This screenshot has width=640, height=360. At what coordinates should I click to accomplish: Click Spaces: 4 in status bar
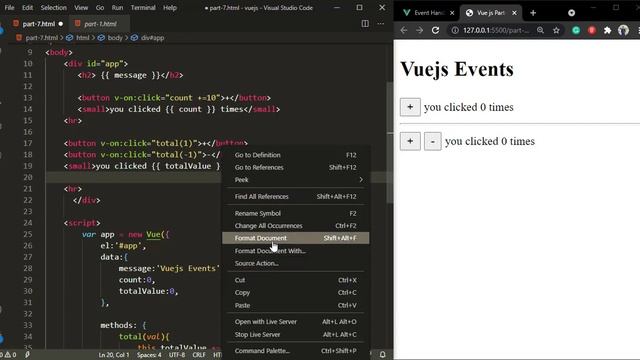pos(149,355)
